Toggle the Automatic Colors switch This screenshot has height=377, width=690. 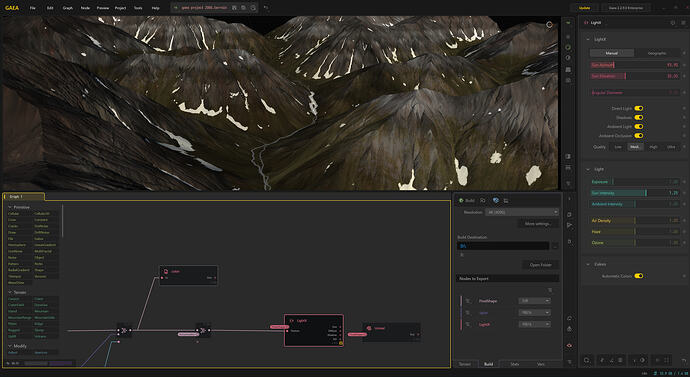click(639, 276)
